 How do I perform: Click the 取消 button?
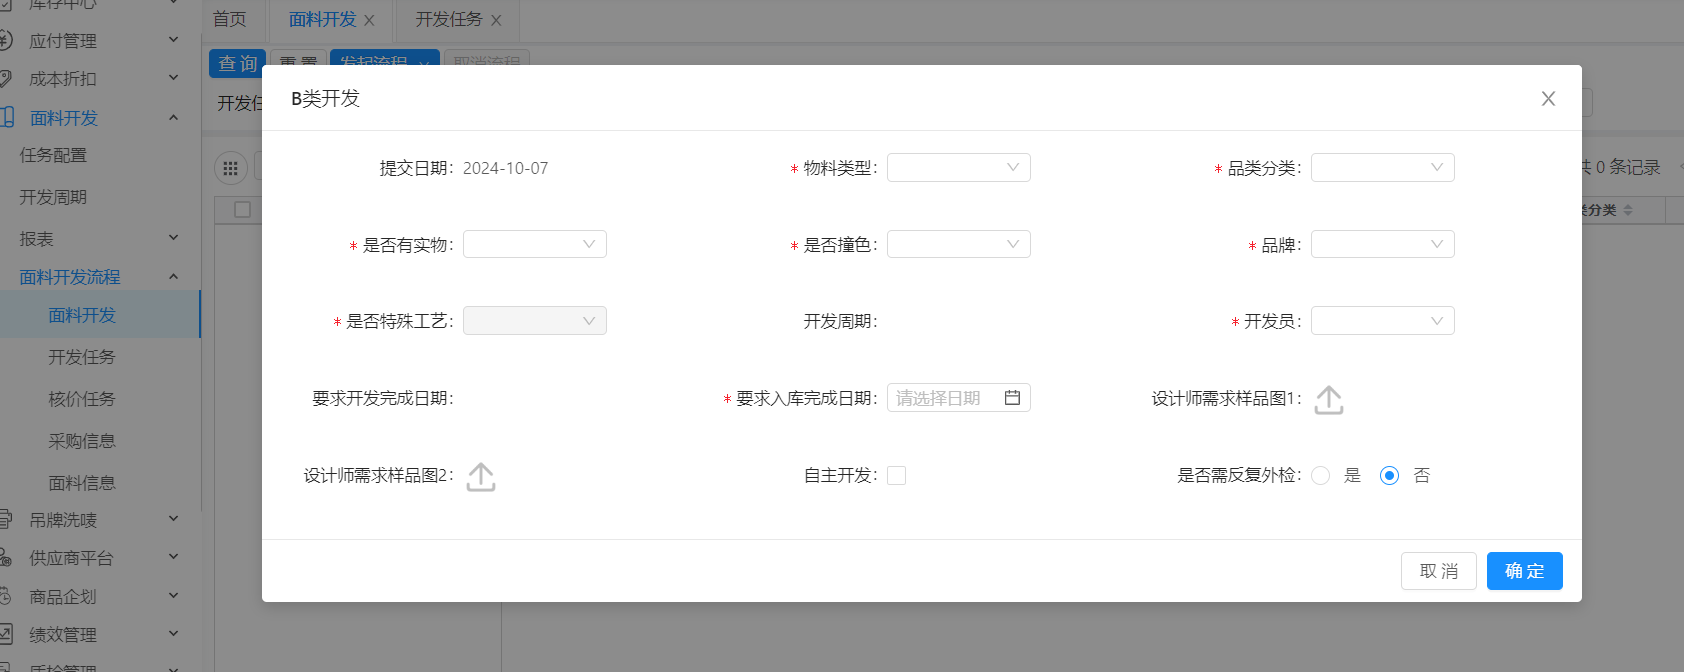pyautogui.click(x=1438, y=571)
